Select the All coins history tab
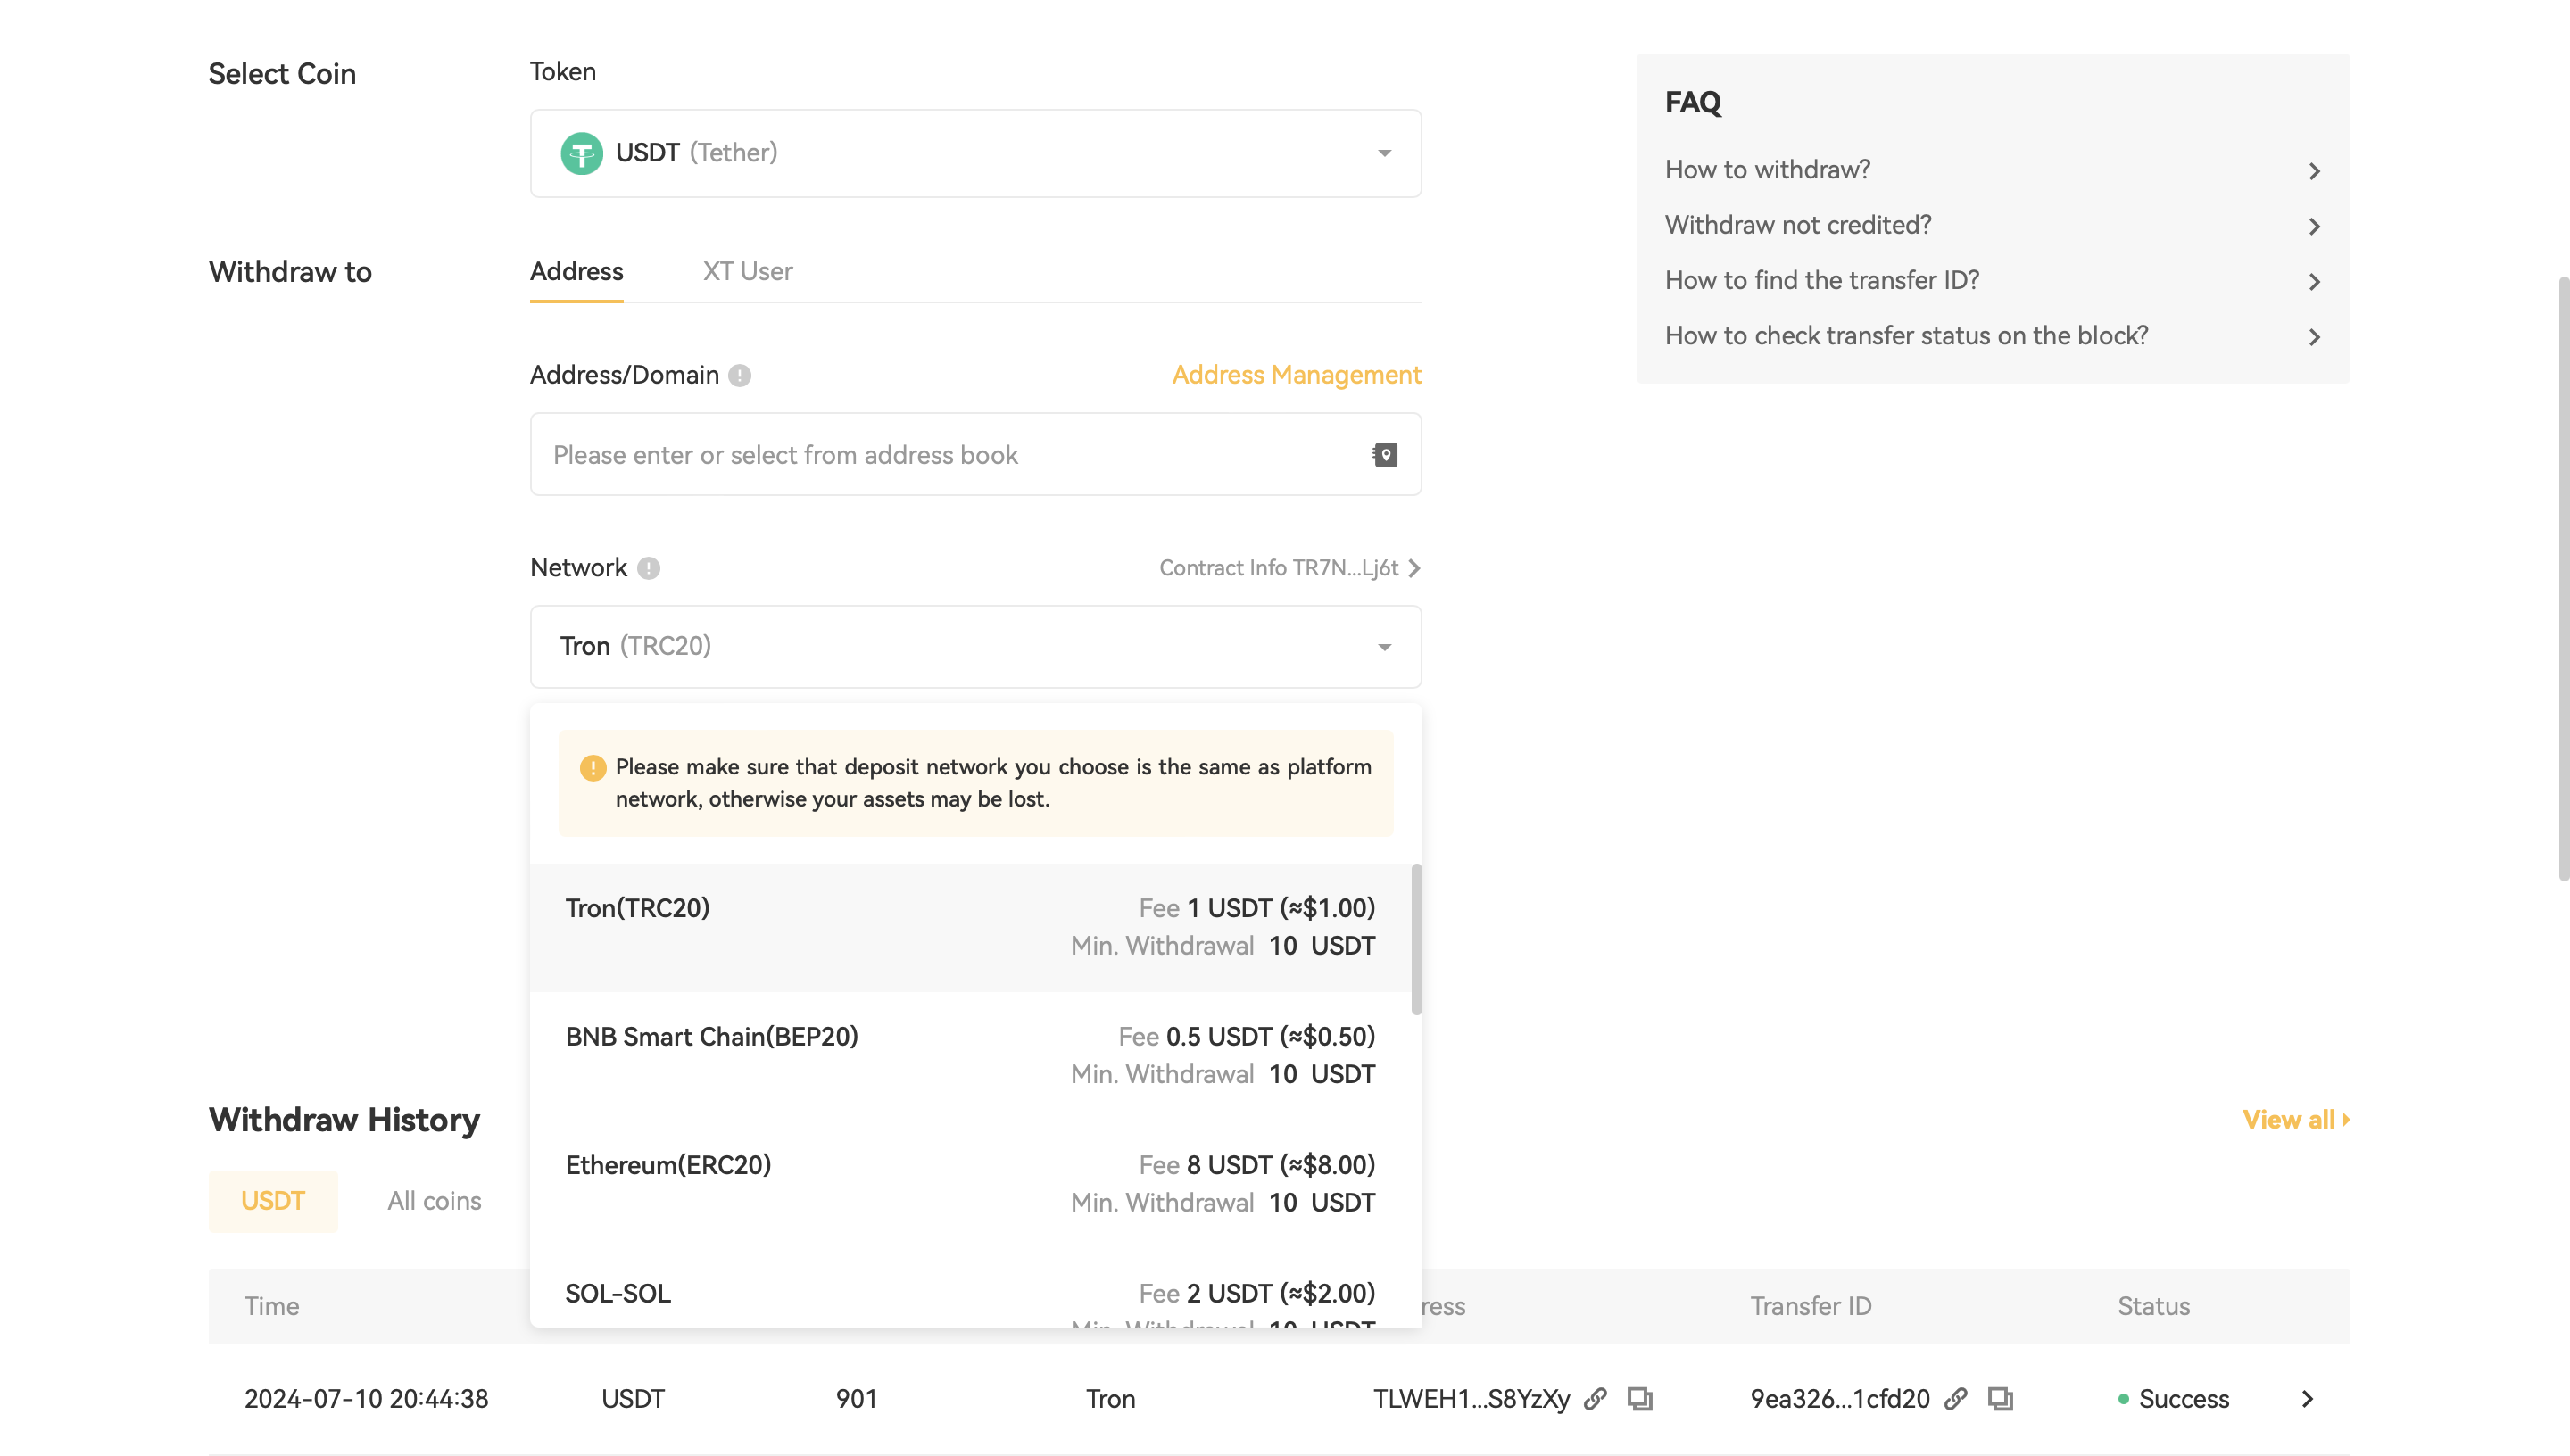Image resolution: width=2570 pixels, height=1456 pixels. click(434, 1201)
